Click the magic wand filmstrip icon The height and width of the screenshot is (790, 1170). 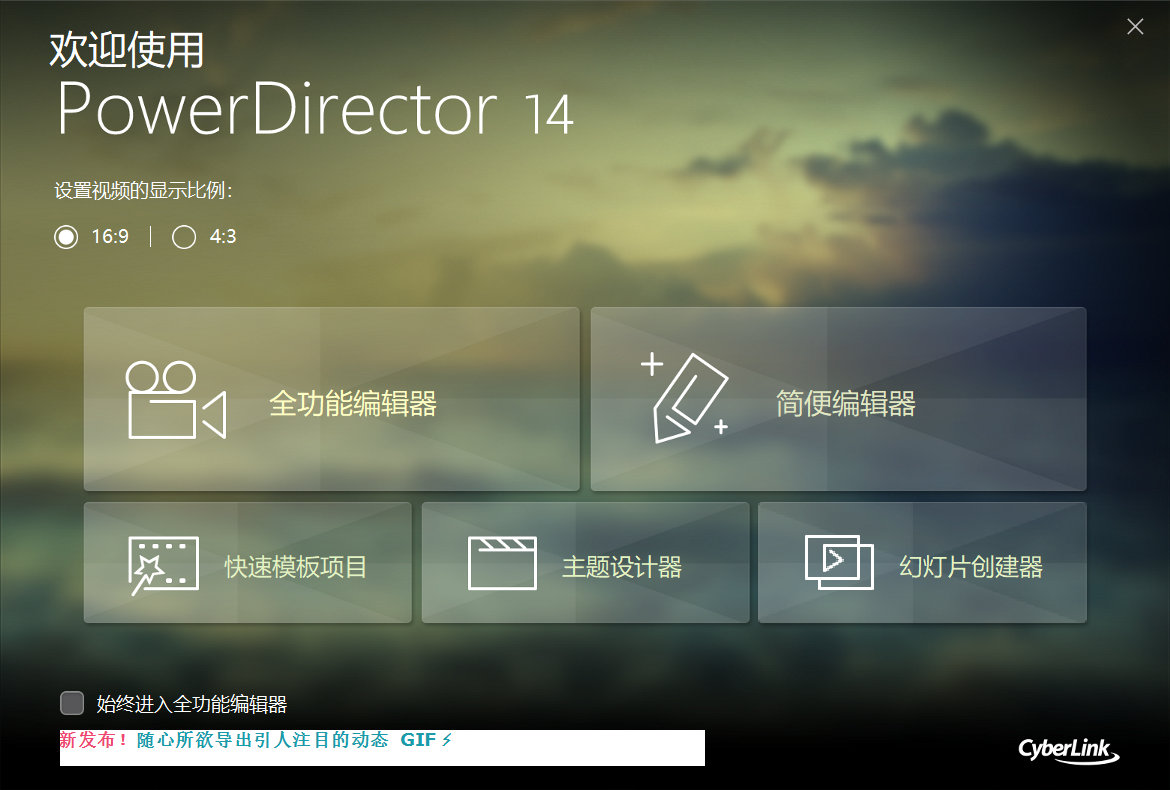163,565
